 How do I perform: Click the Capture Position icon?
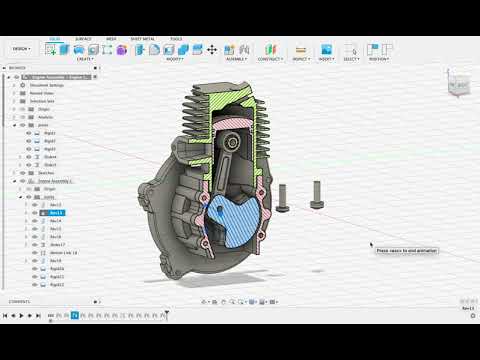[x=372, y=50]
